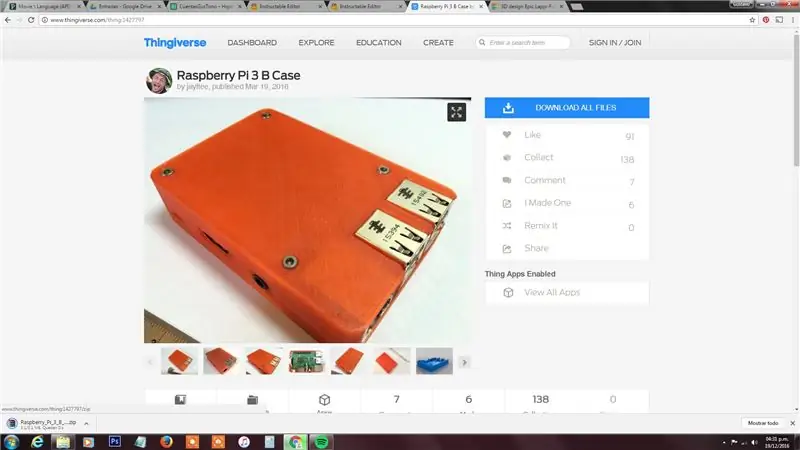Click the View All Apps cube icon
The image size is (800, 450).
pyautogui.click(x=508, y=292)
